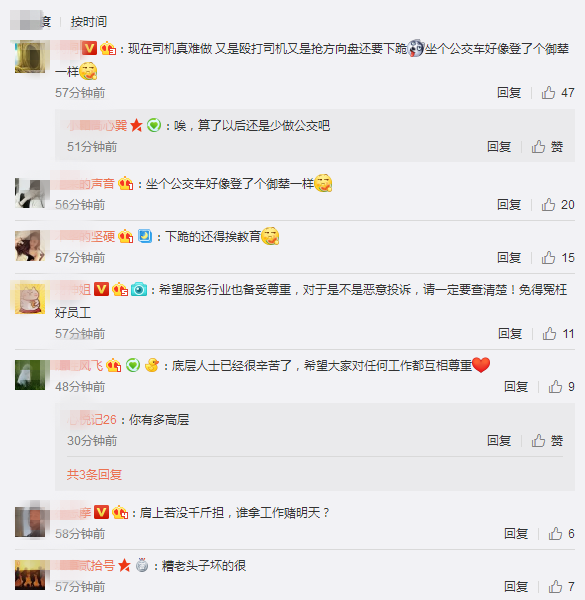The height and width of the screenshot is (600, 585).
Task: Reply to the 你有多高层 comment
Action: 499,441
